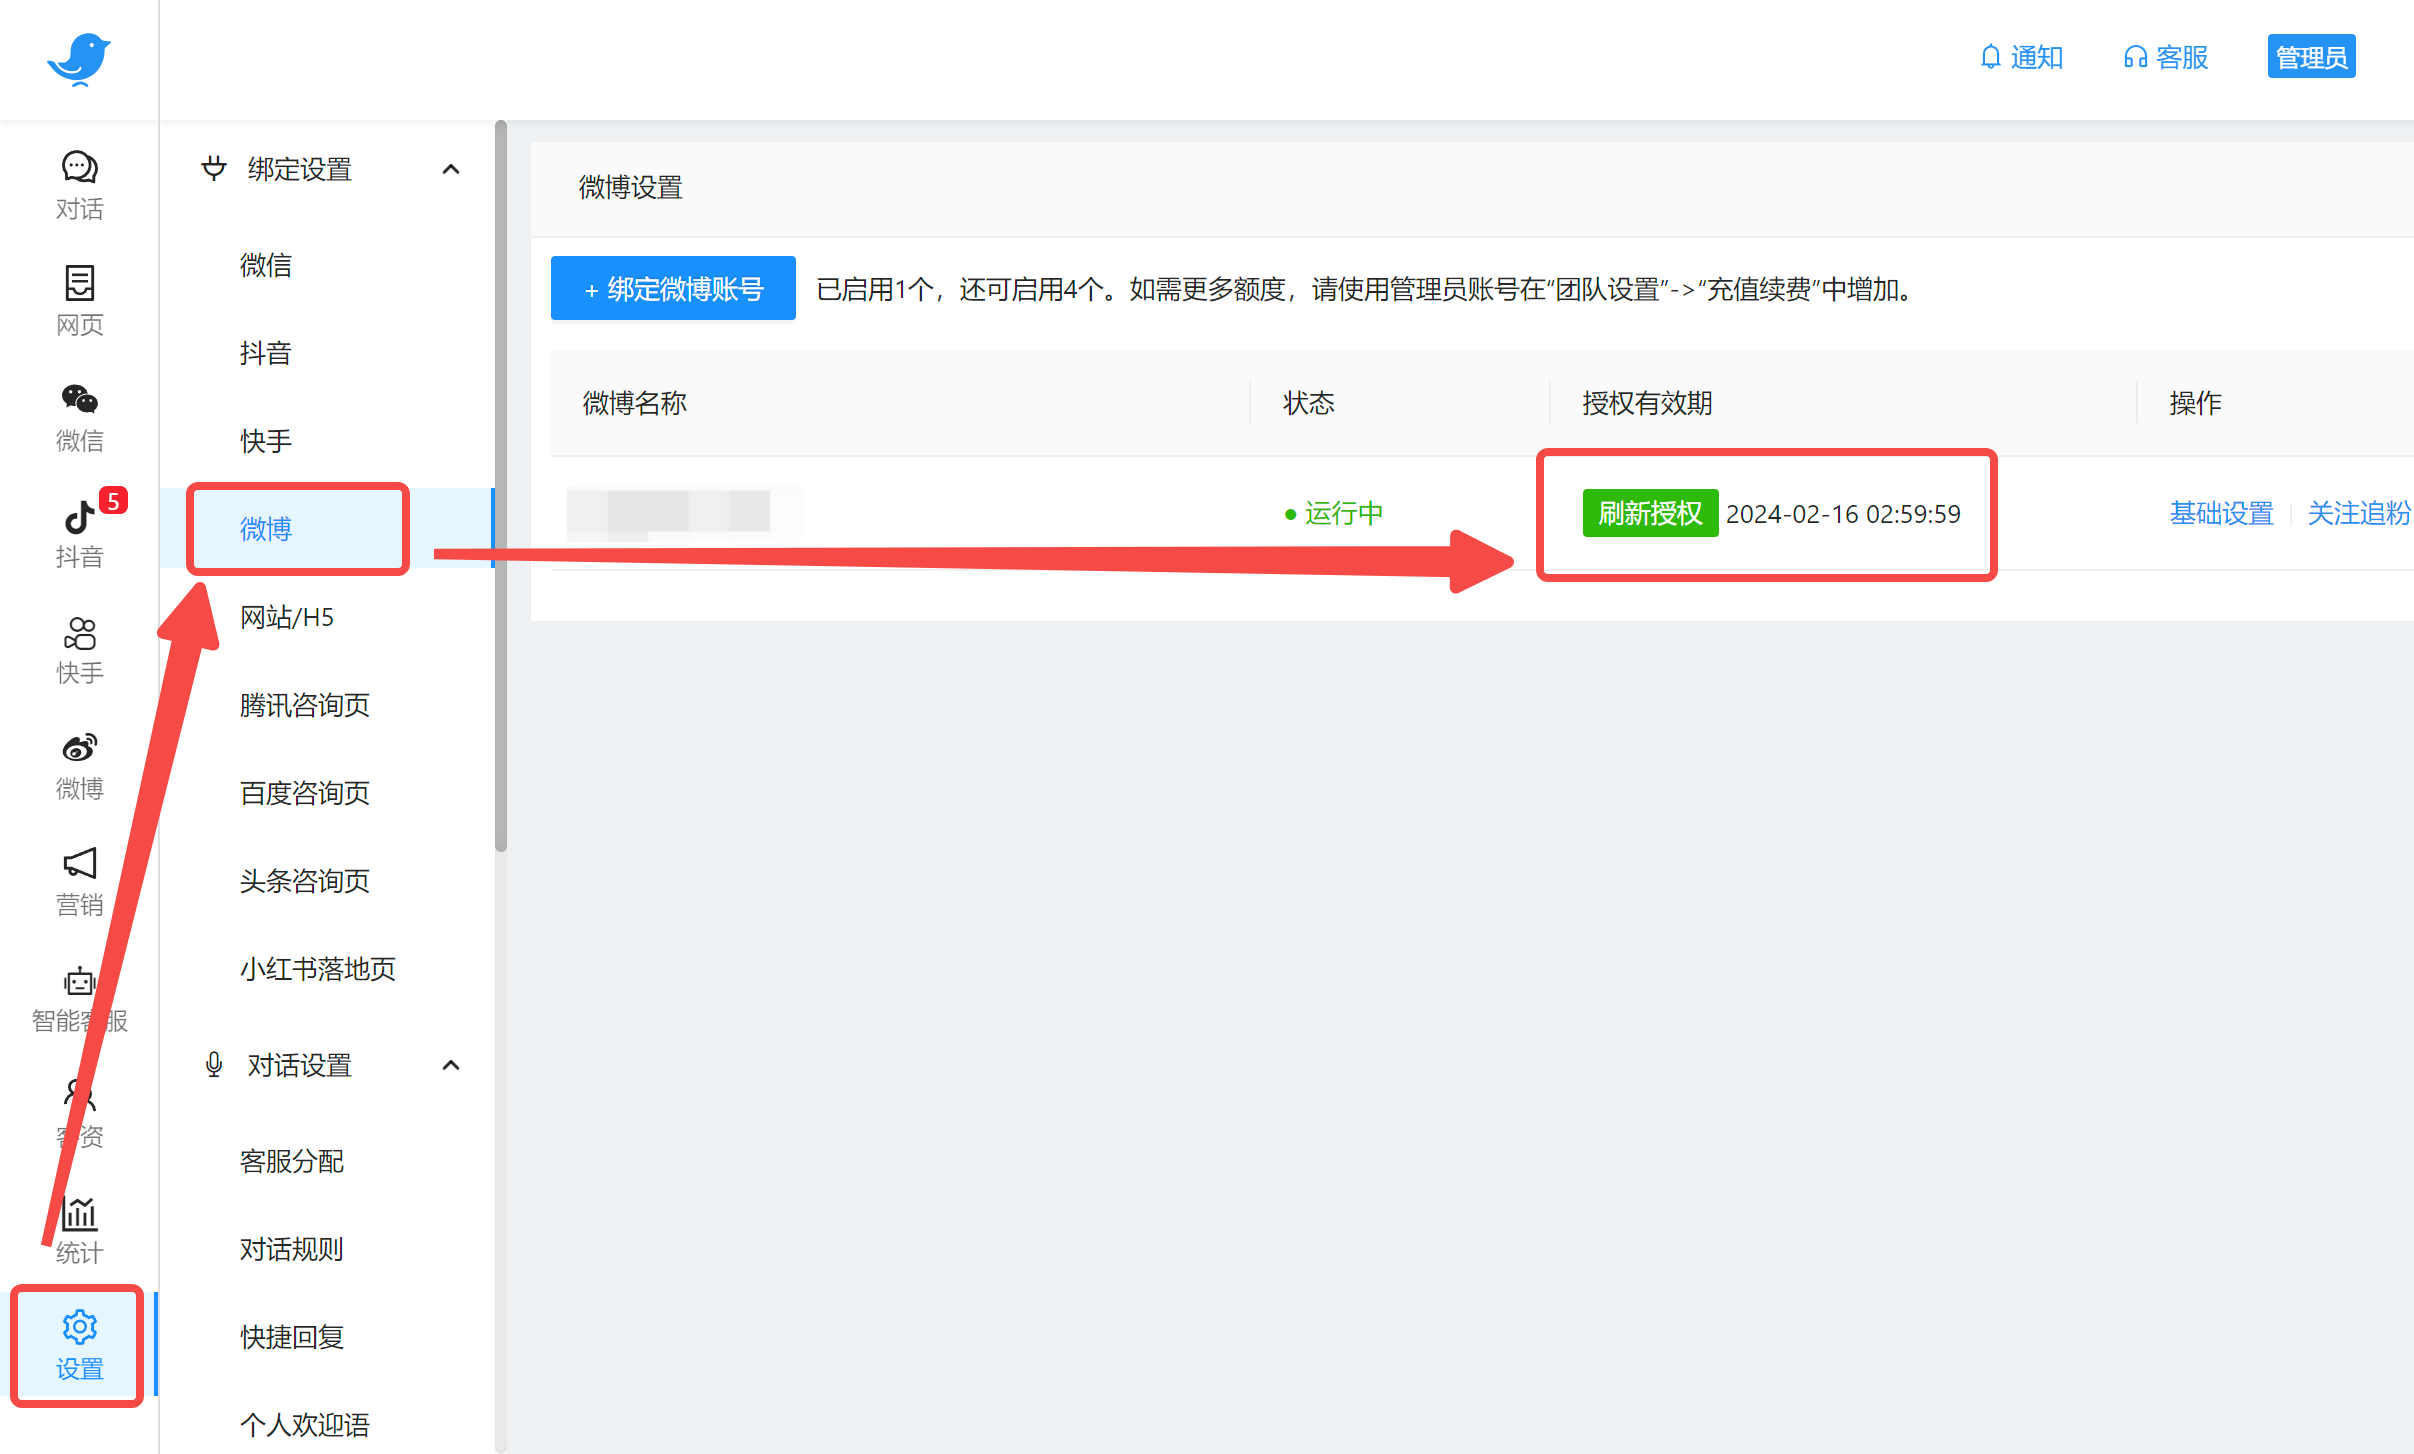Open the 管理员 account menu
The image size is (2414, 1454).
[2310, 57]
